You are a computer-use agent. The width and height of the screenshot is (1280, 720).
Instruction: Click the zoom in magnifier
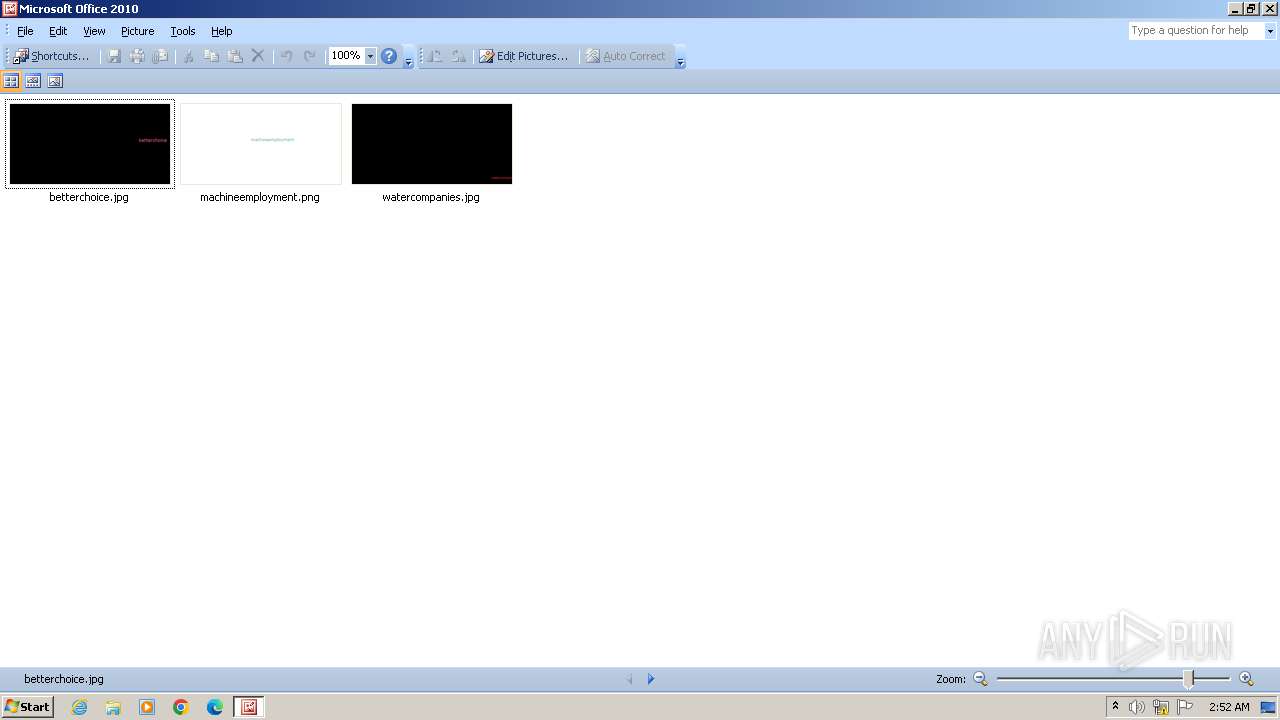click(x=1246, y=679)
